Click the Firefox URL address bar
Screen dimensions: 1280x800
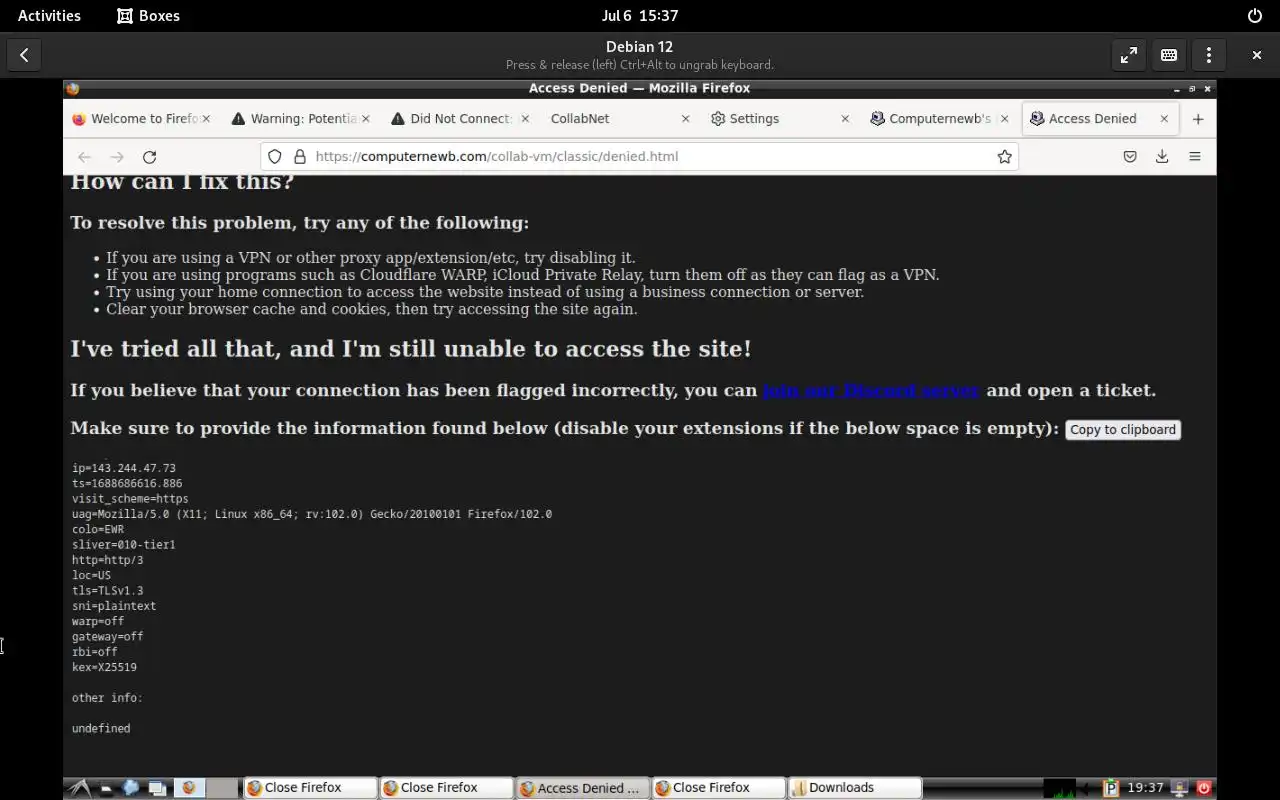click(640, 157)
